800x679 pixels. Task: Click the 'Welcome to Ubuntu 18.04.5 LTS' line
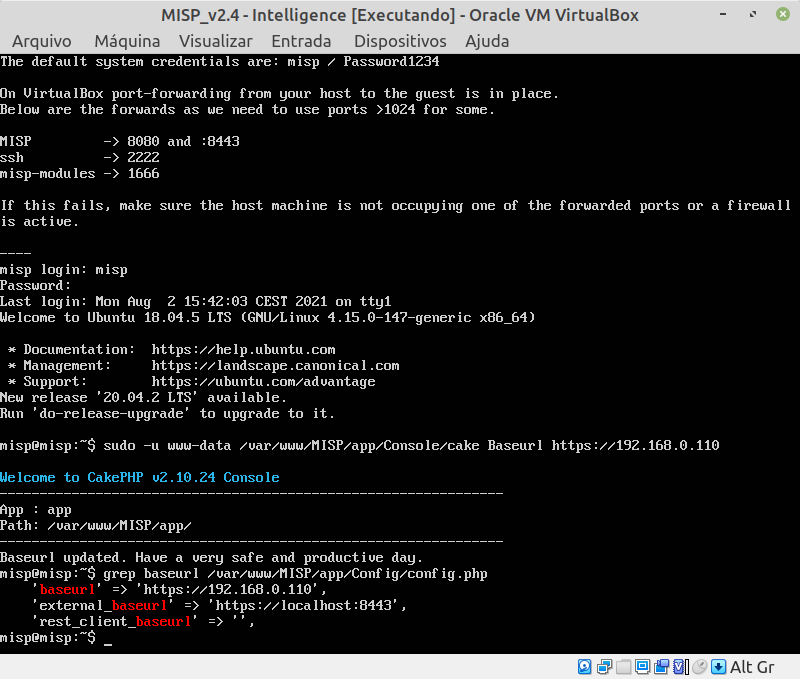pyautogui.click(x=267, y=317)
